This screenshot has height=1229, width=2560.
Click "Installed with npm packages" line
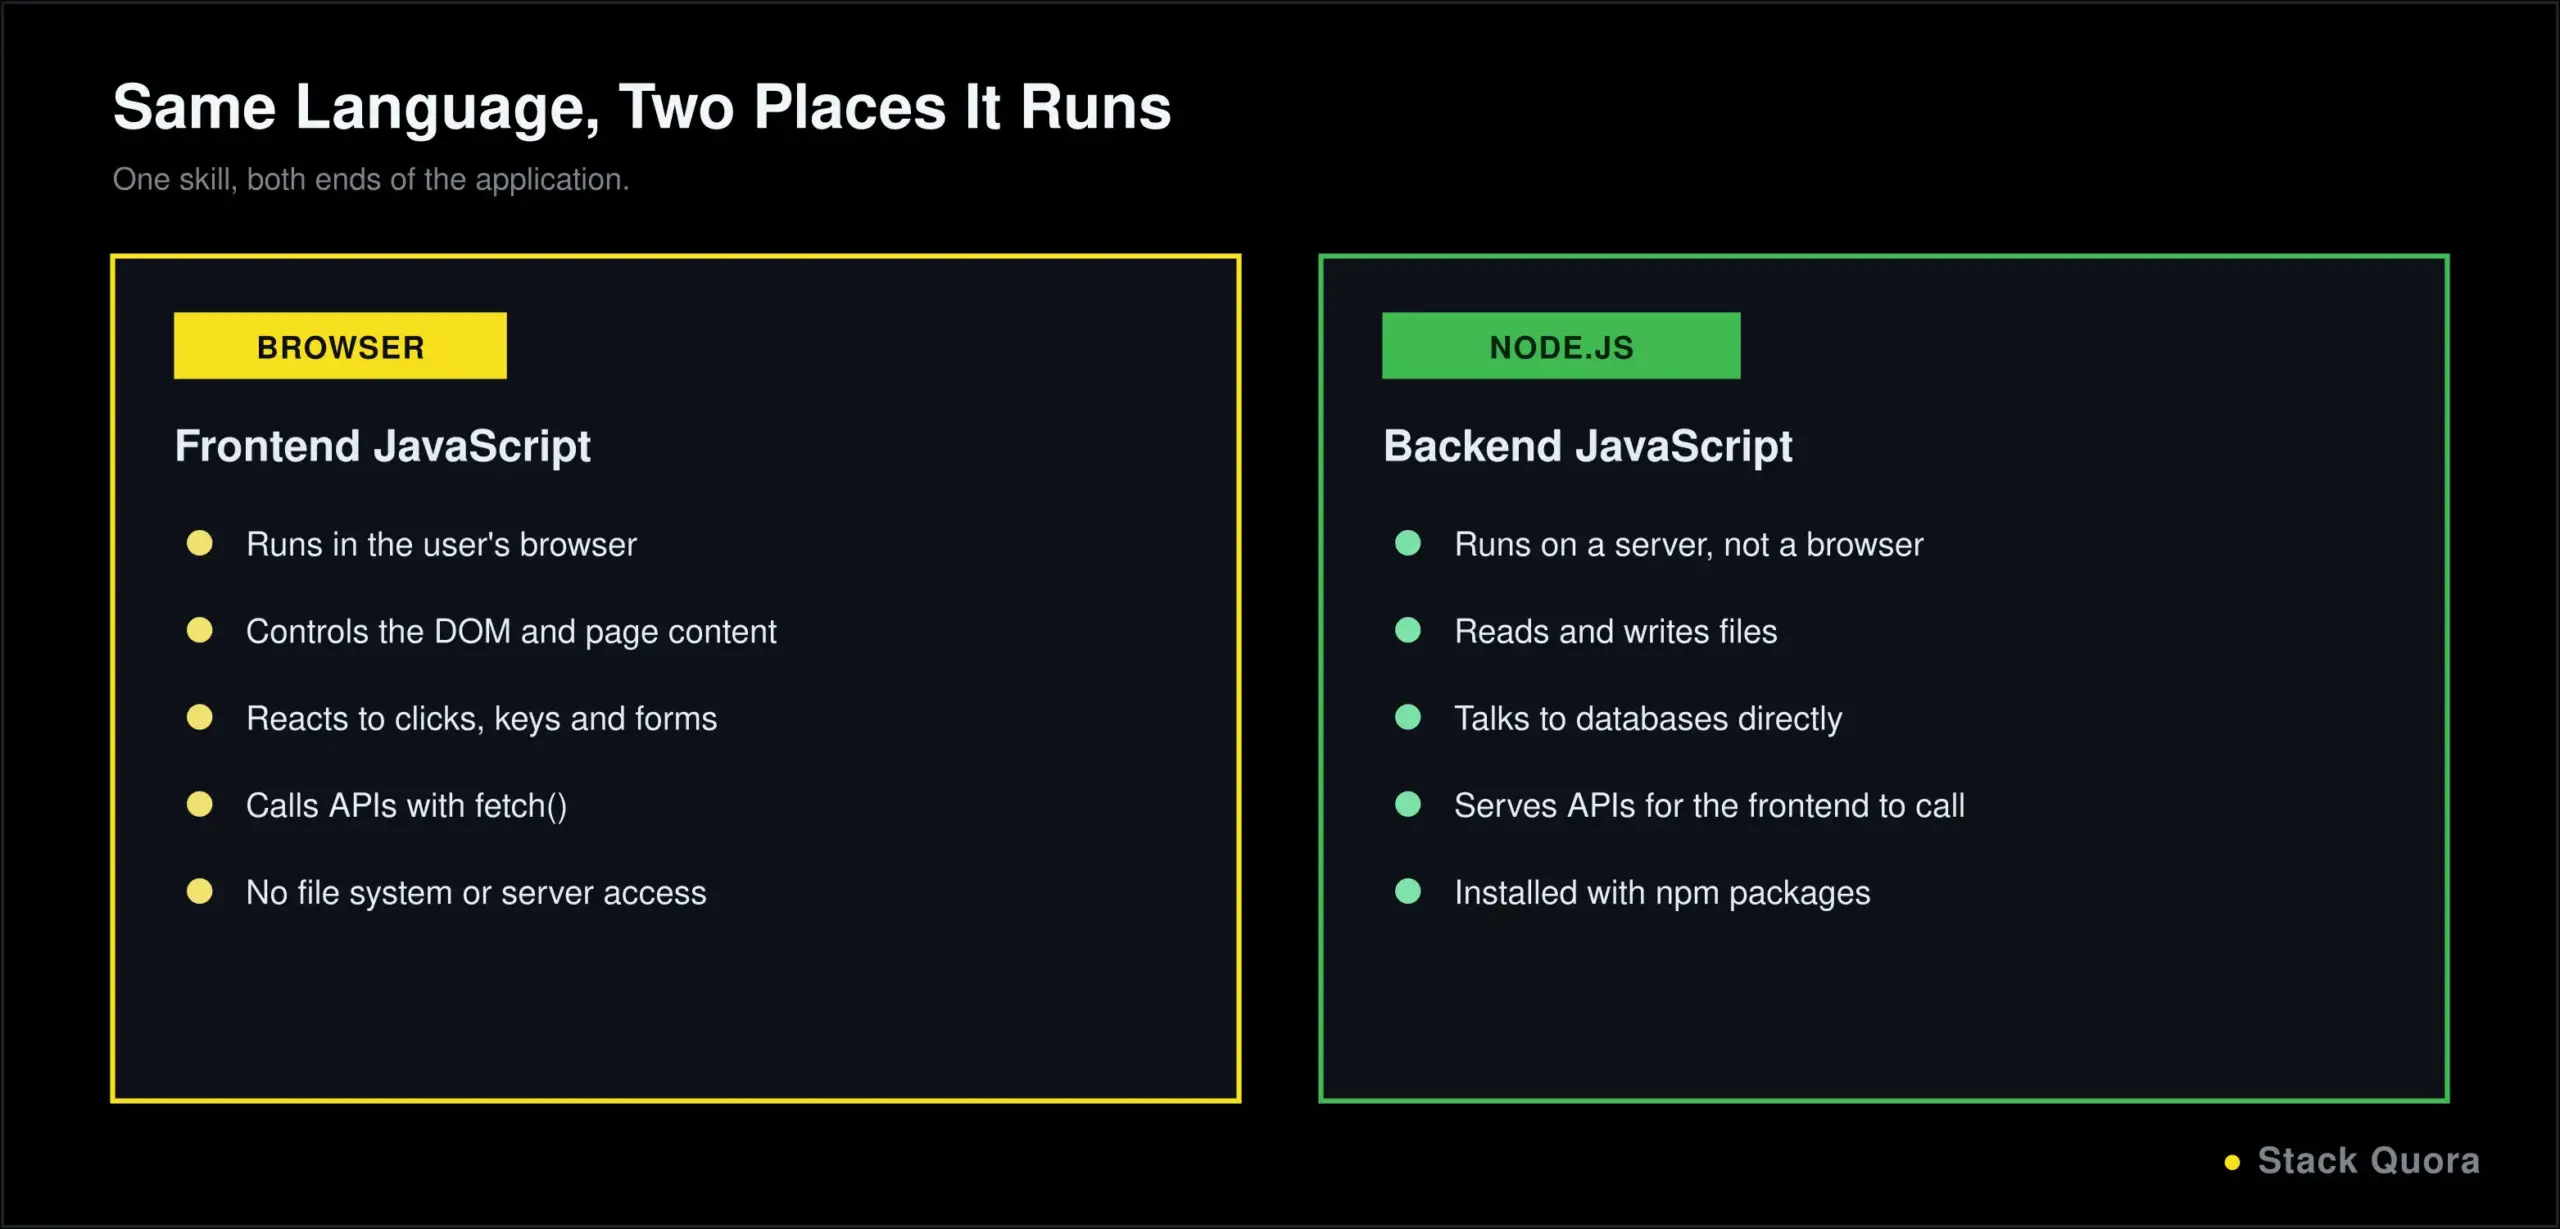click(x=1662, y=893)
